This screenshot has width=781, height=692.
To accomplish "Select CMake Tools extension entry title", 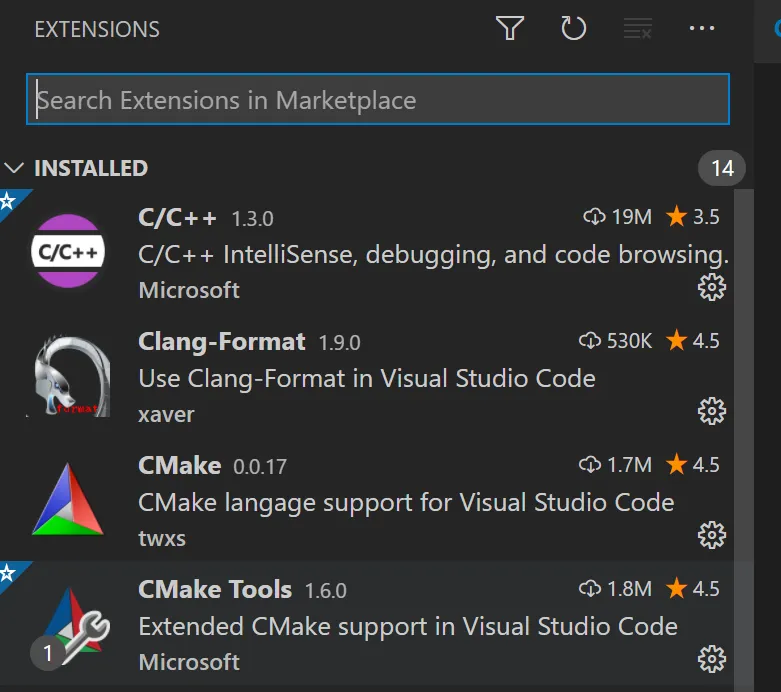I will (x=215, y=589).
